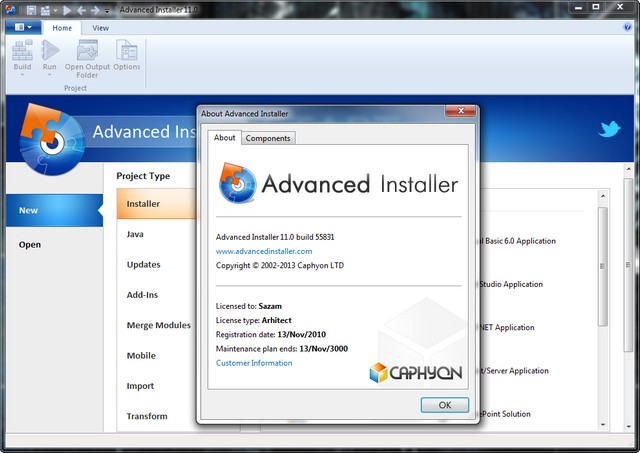This screenshot has width=640, height=453.
Task: Expand the Run dropdown arrow
Action: pos(49,75)
